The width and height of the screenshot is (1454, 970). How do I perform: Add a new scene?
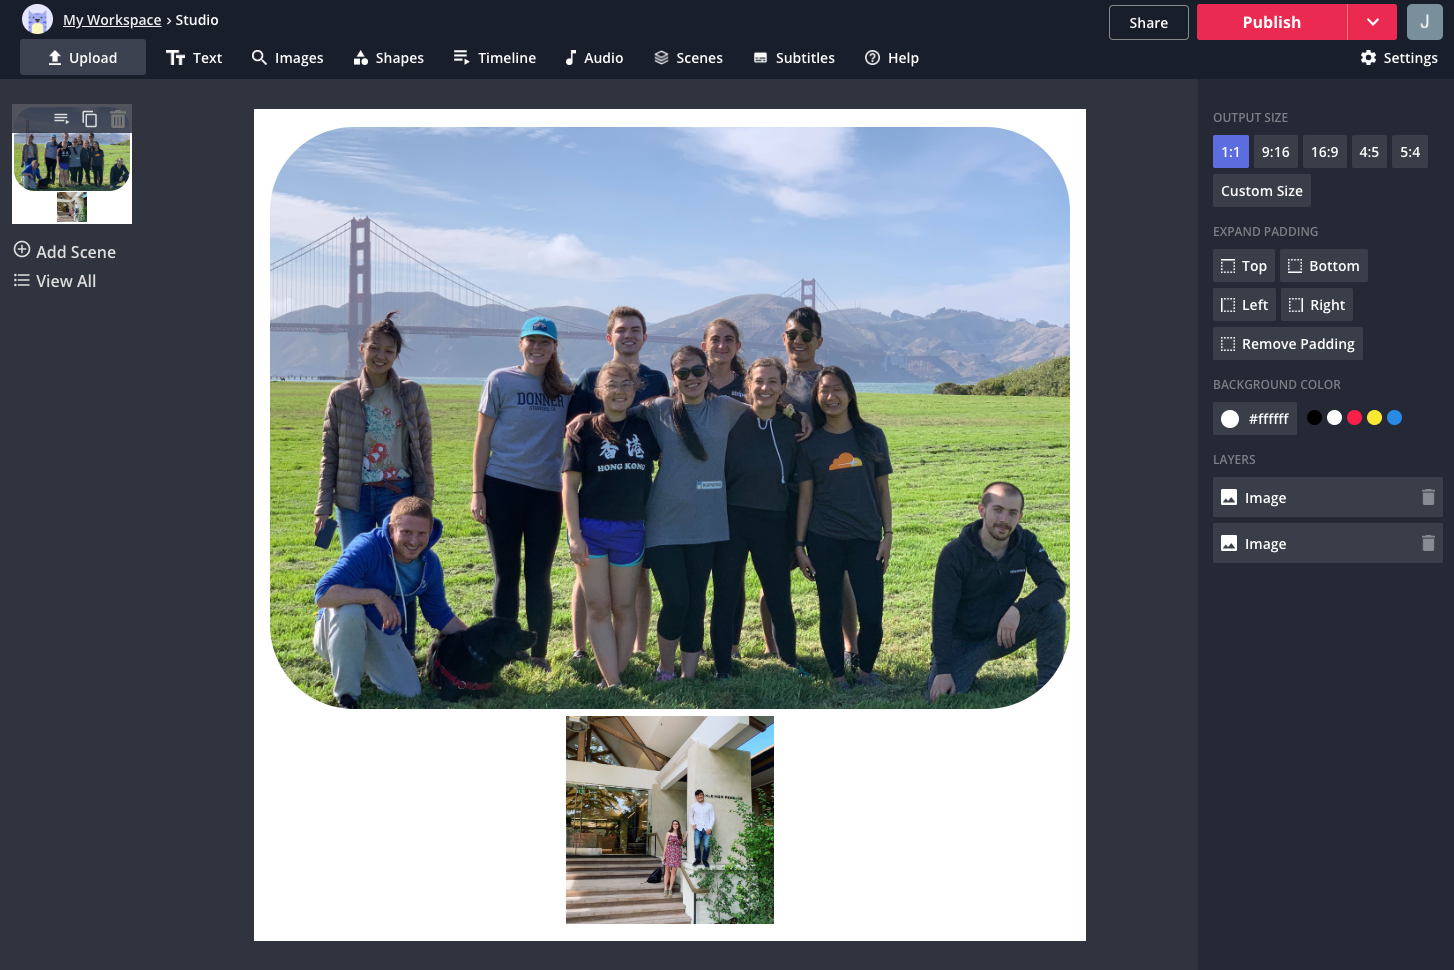pos(65,251)
